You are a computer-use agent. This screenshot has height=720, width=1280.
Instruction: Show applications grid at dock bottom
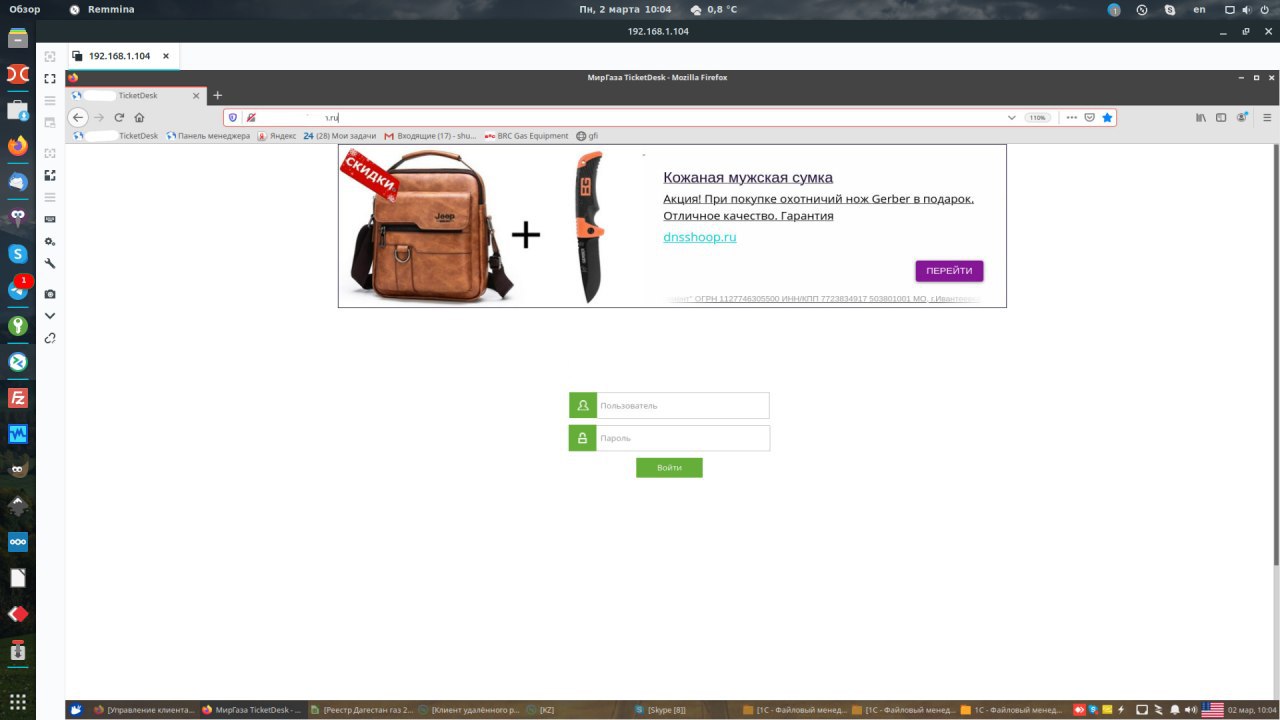[x=17, y=700]
